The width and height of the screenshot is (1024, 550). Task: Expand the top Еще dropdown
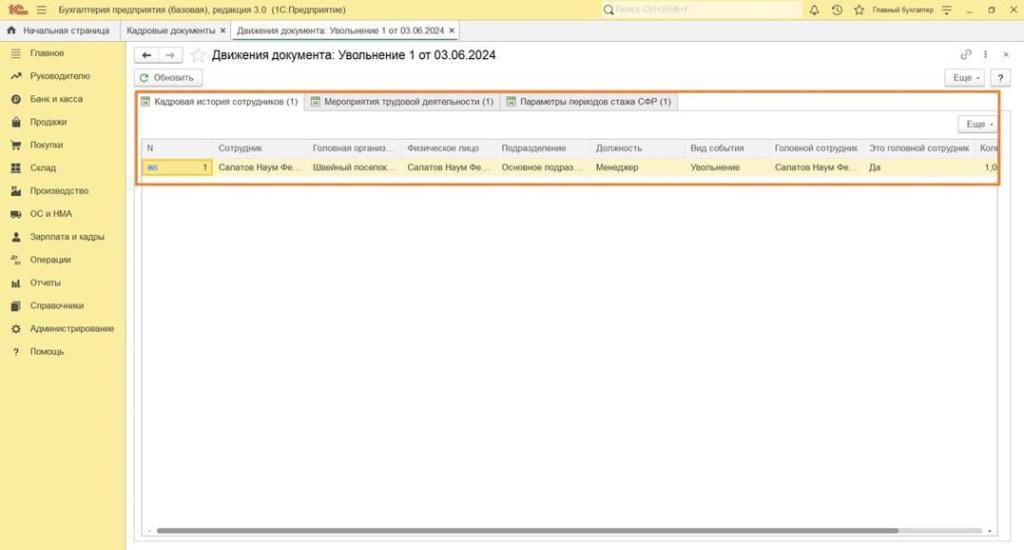(x=965, y=77)
